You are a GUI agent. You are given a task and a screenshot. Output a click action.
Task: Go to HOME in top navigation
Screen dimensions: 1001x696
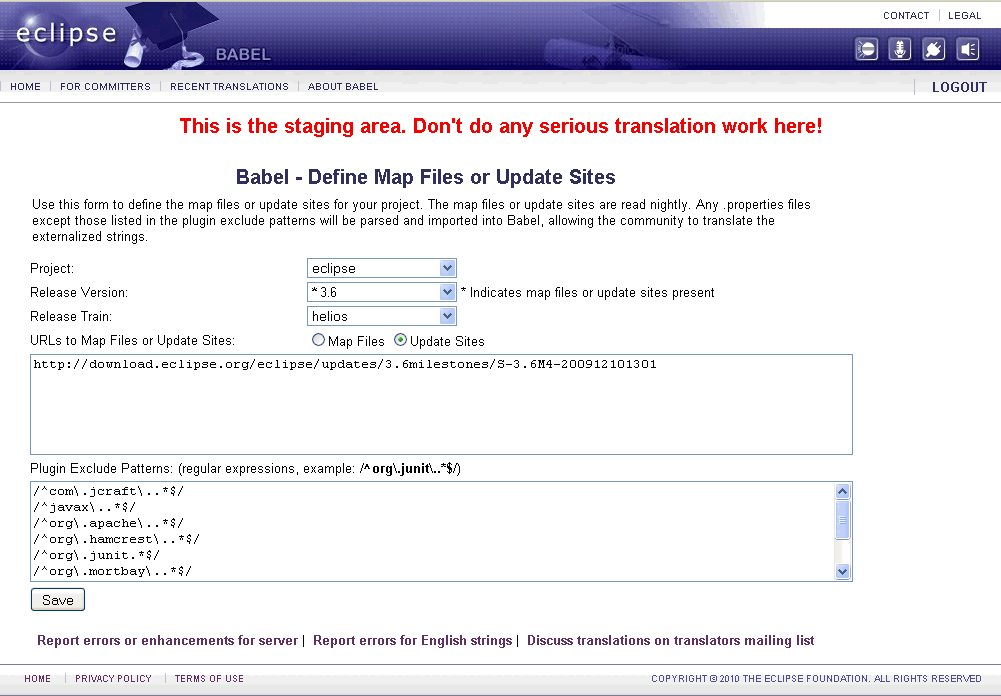[26, 86]
